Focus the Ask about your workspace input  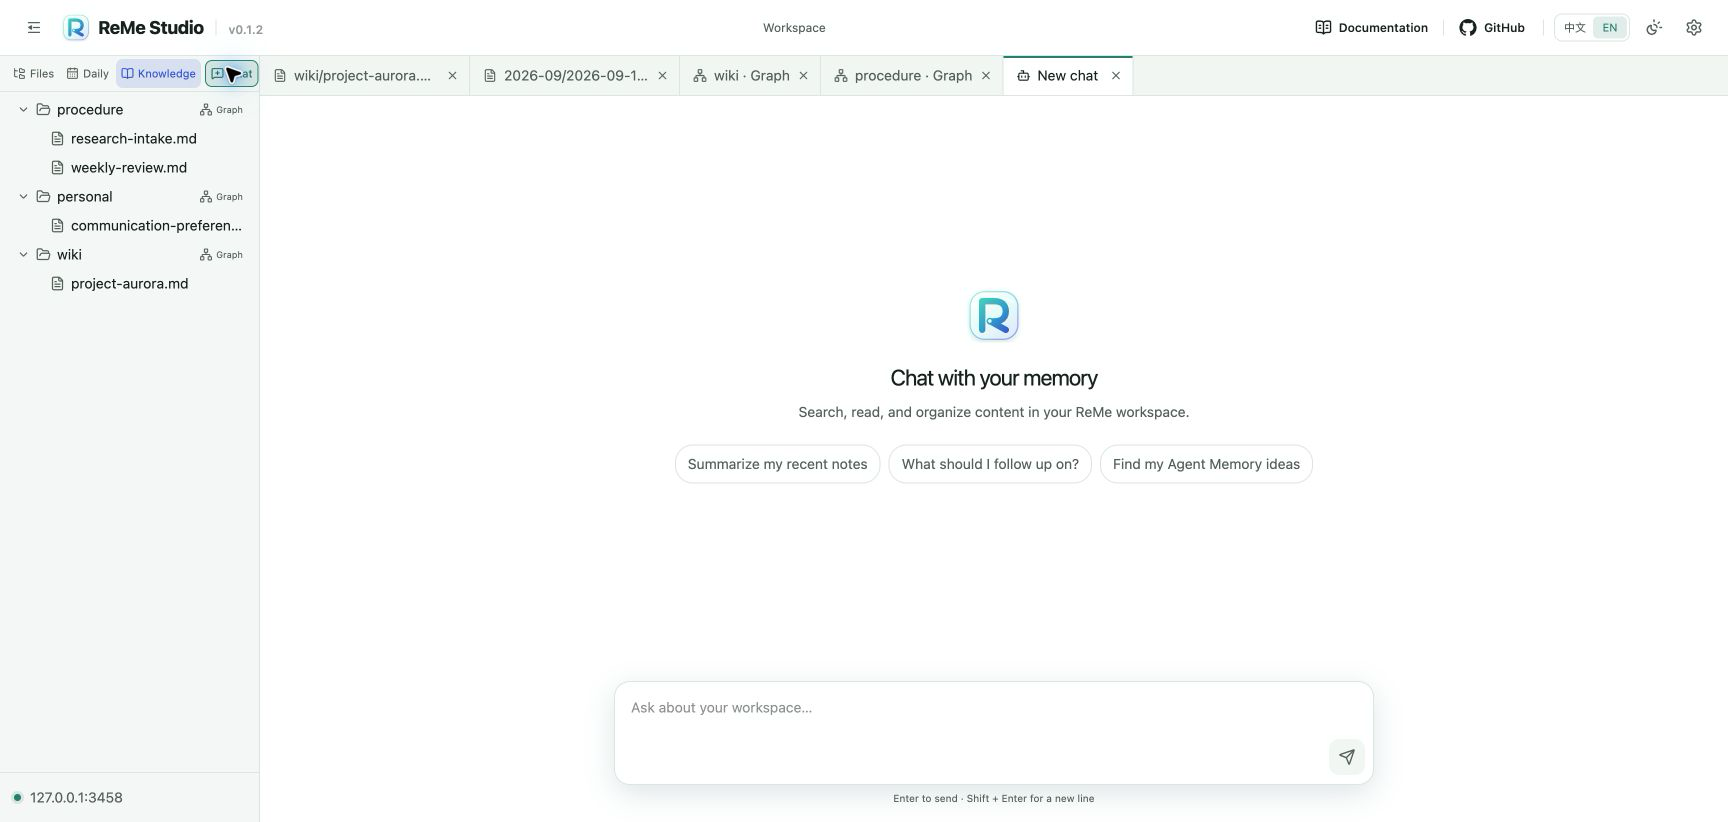(994, 733)
